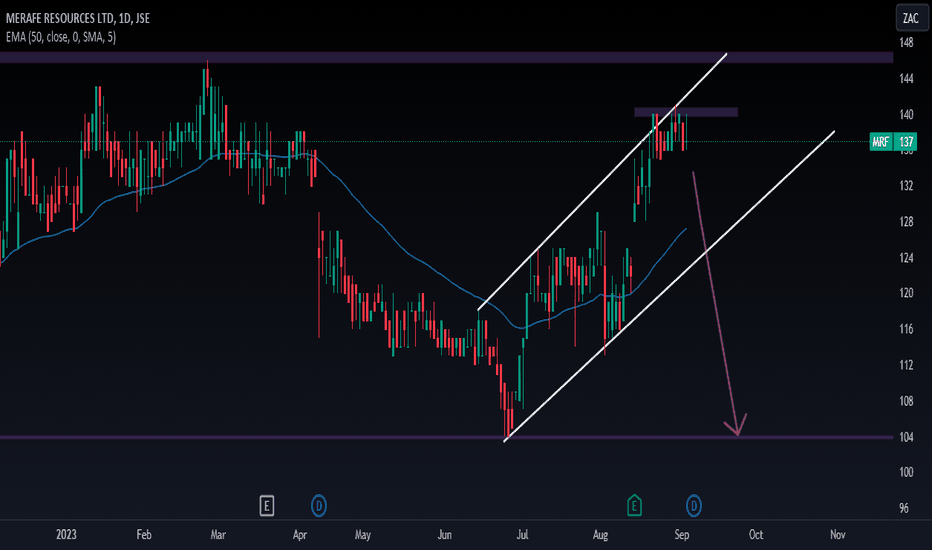The image size is (932, 550).
Task: Click the 112 price axis label
Action: pyautogui.click(x=906, y=364)
